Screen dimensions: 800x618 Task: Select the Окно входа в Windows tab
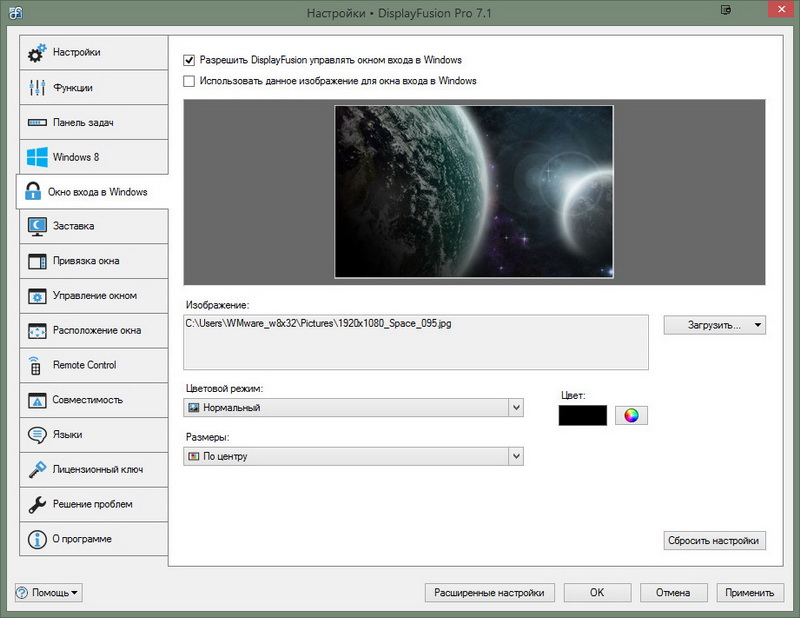tap(92, 191)
